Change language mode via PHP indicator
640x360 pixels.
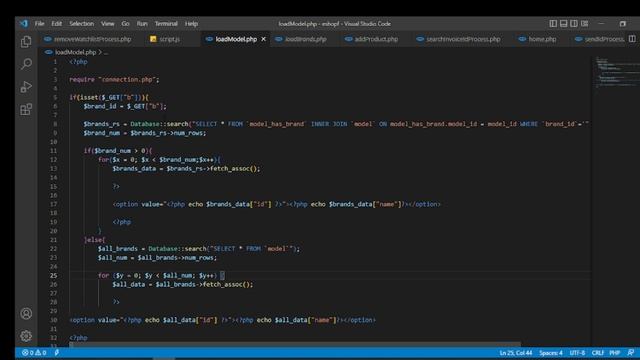pyautogui.click(x=615, y=353)
